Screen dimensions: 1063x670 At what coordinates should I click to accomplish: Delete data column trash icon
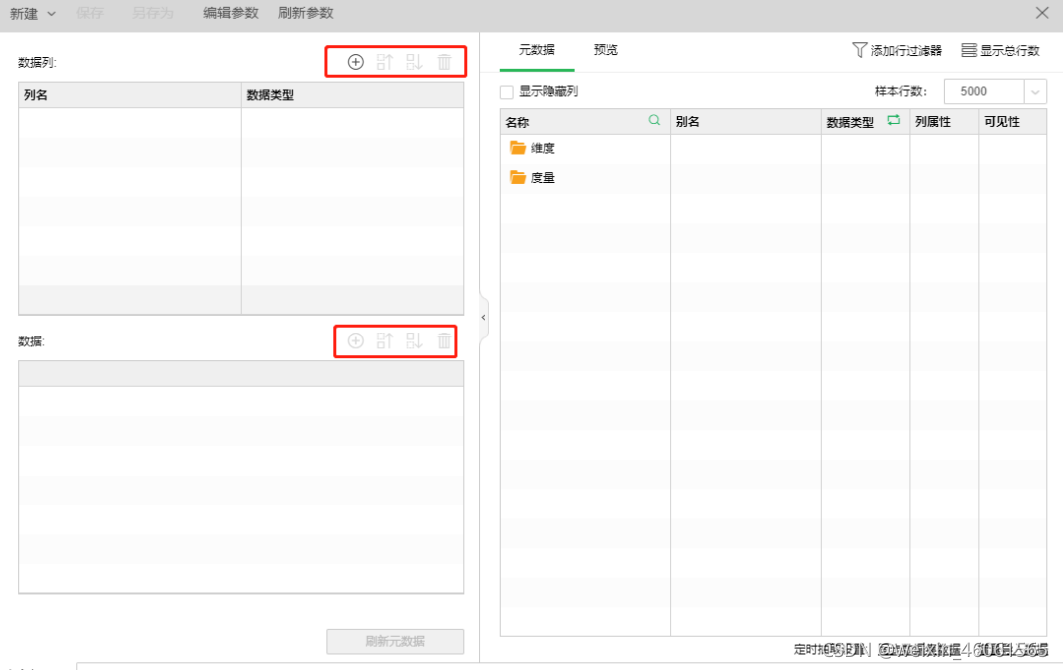coord(444,62)
